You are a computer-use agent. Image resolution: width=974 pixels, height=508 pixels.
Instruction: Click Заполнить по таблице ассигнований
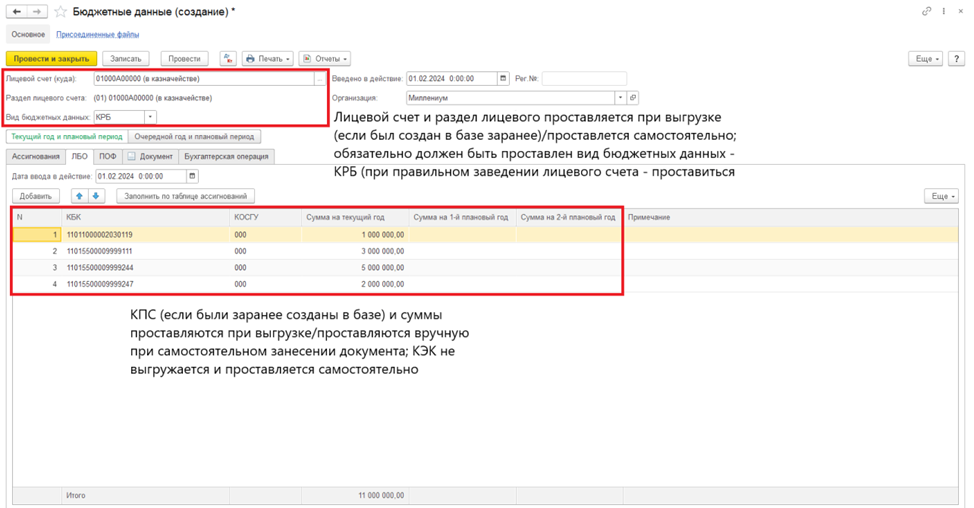pos(186,196)
